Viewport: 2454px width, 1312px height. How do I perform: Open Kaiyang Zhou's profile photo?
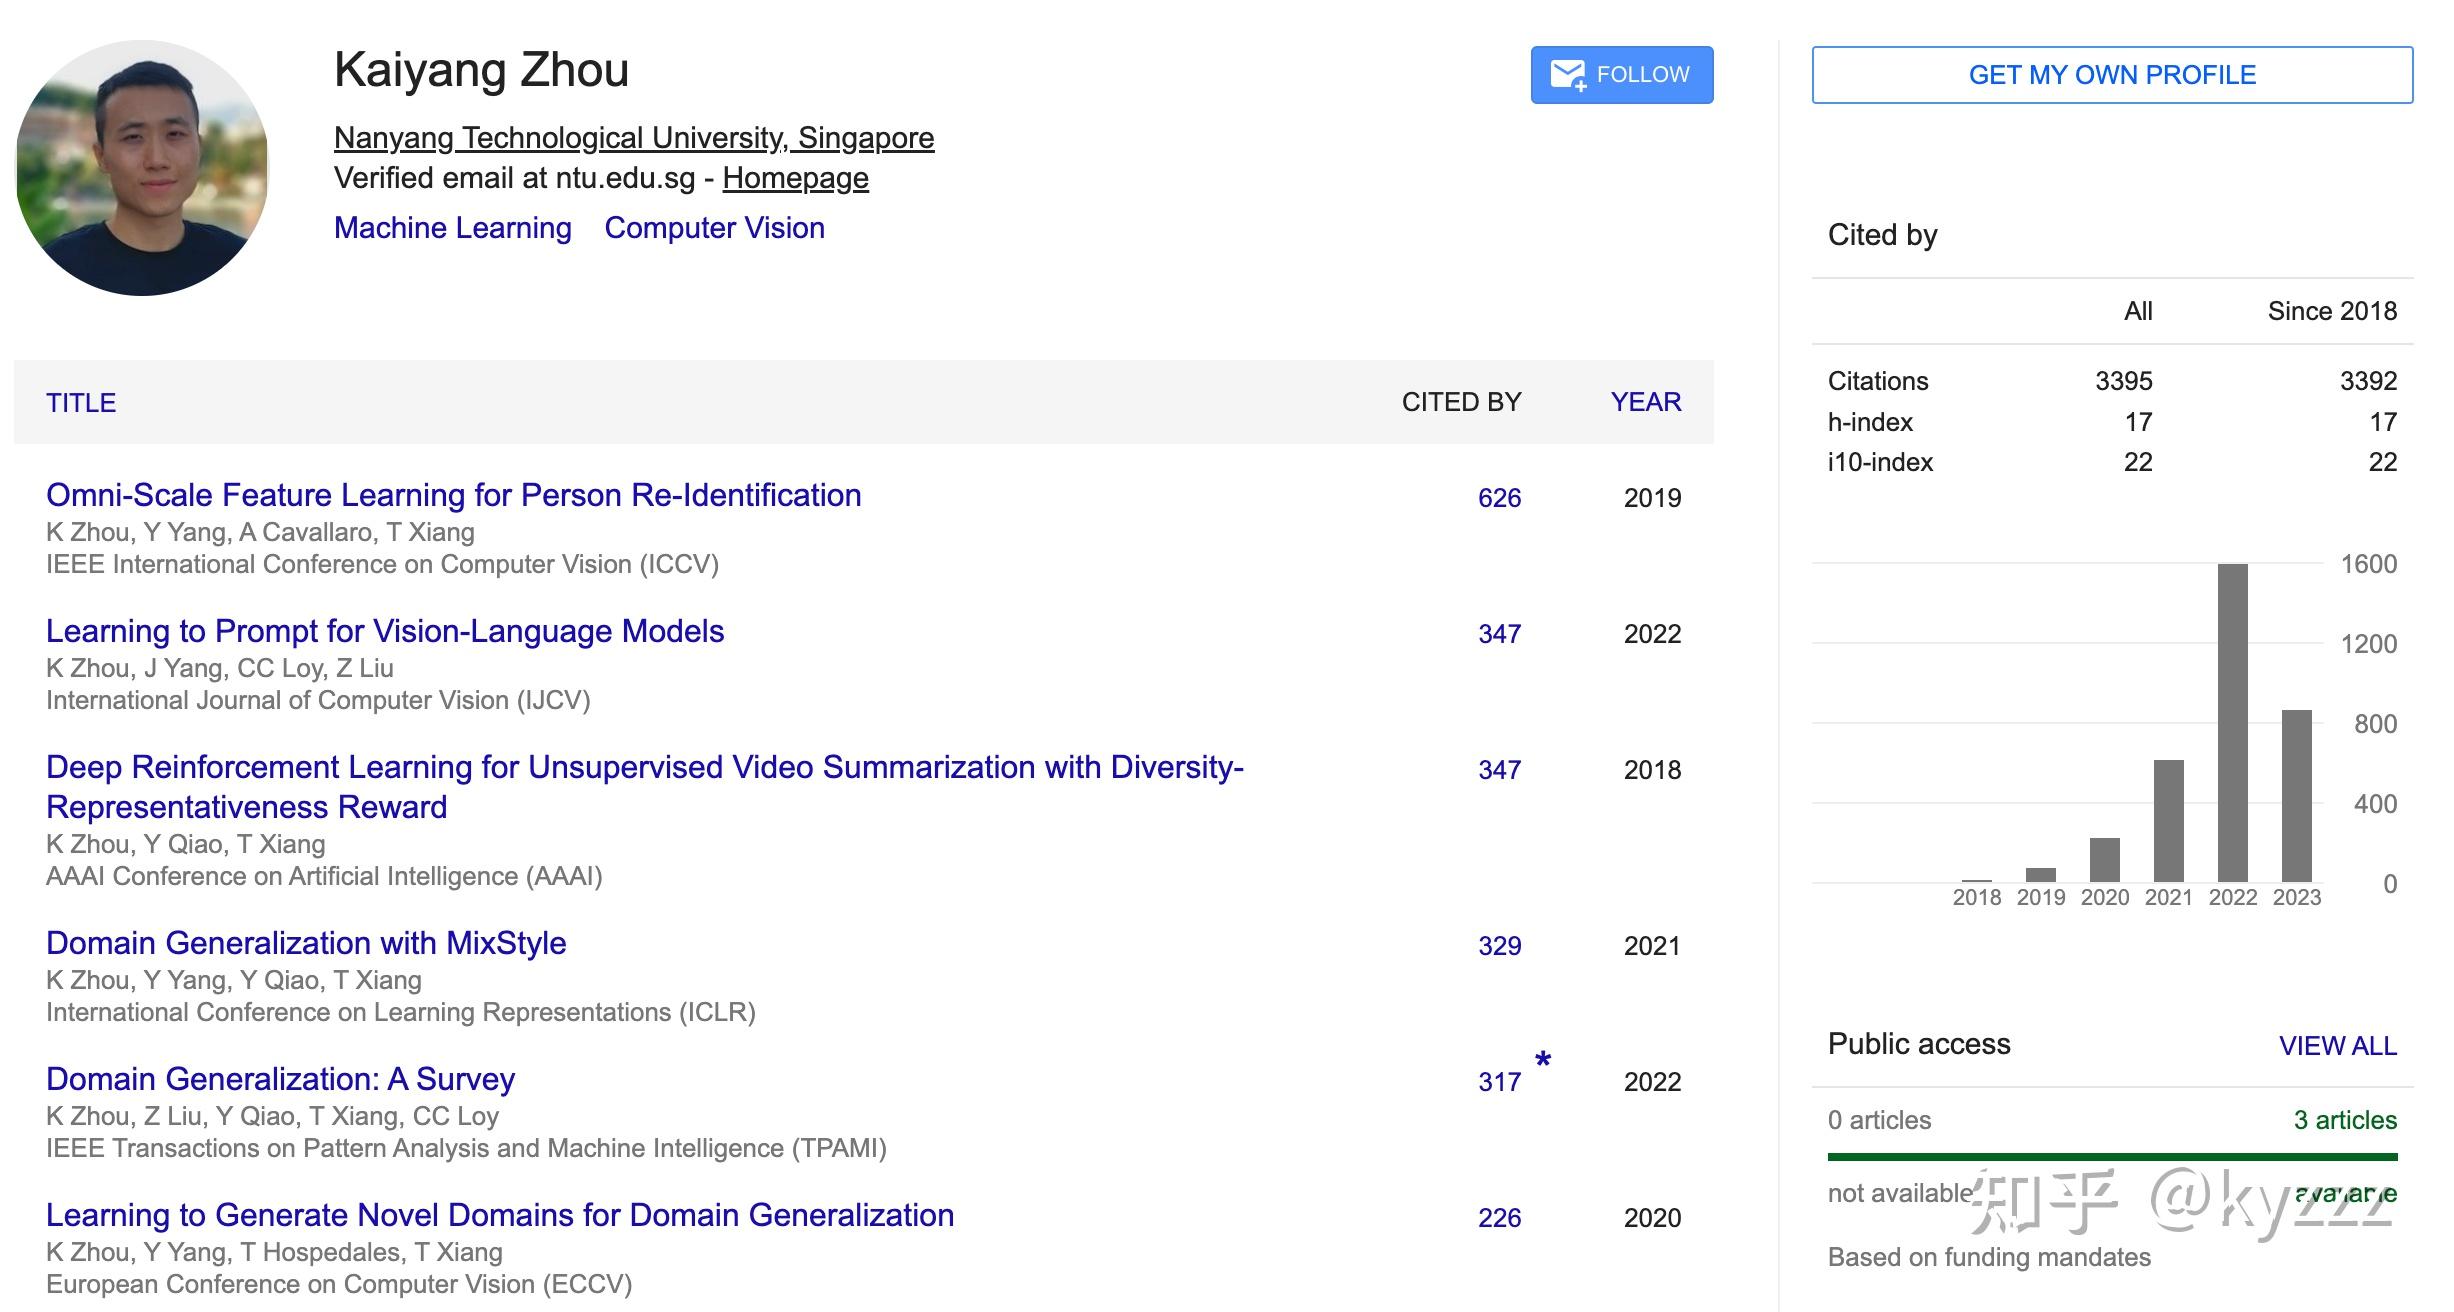coord(142,168)
